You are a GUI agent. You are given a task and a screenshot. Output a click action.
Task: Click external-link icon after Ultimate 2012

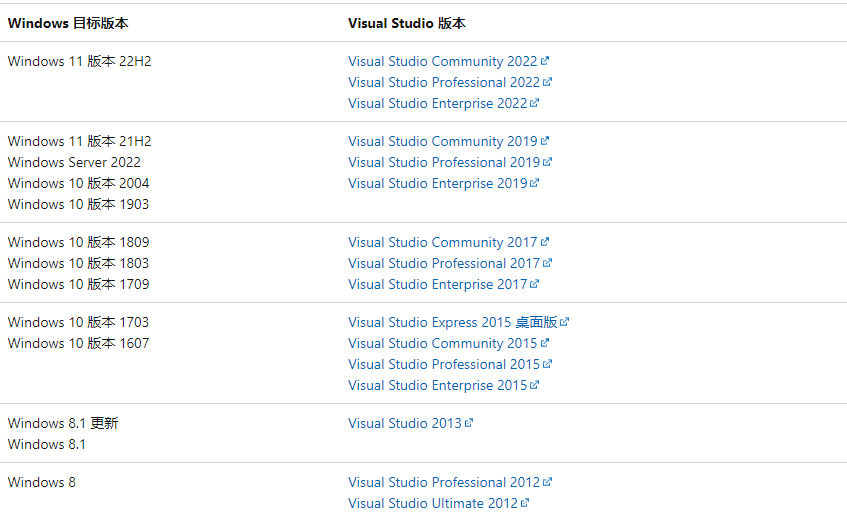coord(525,502)
